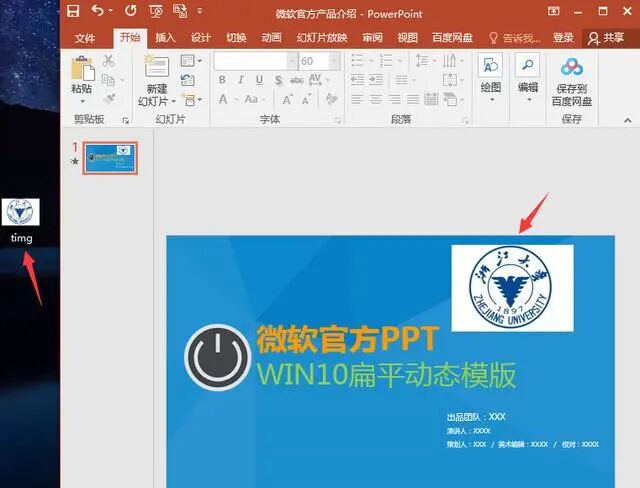Click the Save icon in quick access toolbar
This screenshot has width=640, height=488.
coord(73,11)
